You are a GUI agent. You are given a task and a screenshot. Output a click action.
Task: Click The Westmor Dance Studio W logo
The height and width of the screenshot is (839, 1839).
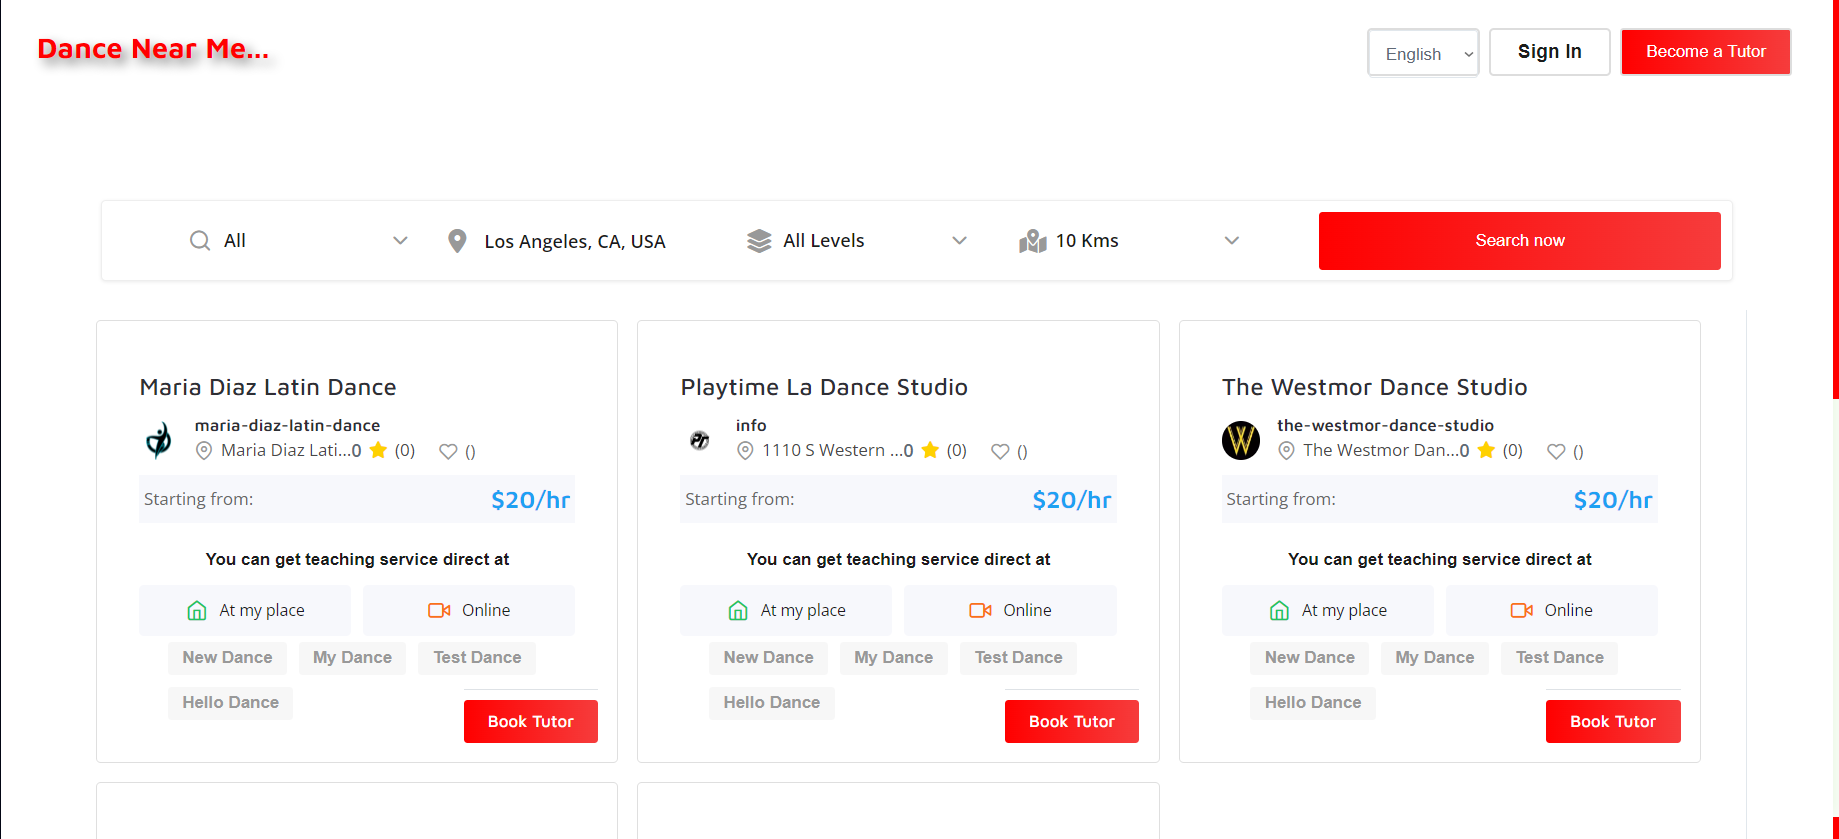pos(1240,440)
